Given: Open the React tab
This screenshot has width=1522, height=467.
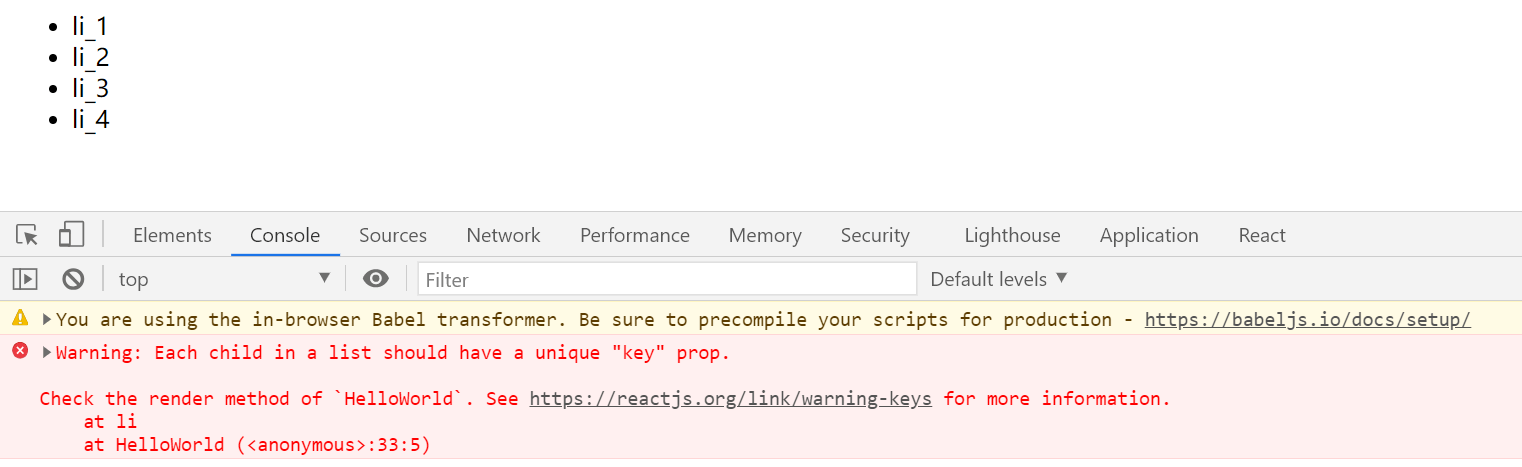Looking at the screenshot, I should pyautogui.click(x=1262, y=235).
